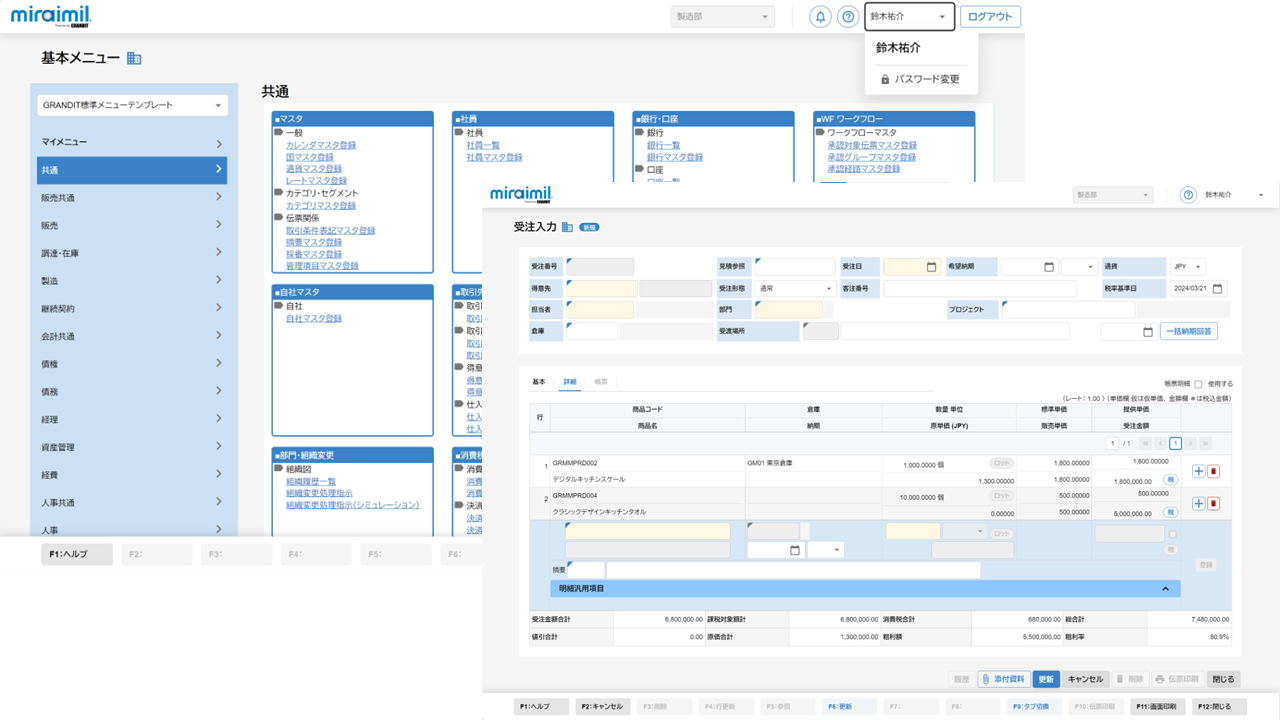Image resolution: width=1280 pixels, height=720 pixels.
Task: Click the ログアウト button
Action: click(x=990, y=17)
